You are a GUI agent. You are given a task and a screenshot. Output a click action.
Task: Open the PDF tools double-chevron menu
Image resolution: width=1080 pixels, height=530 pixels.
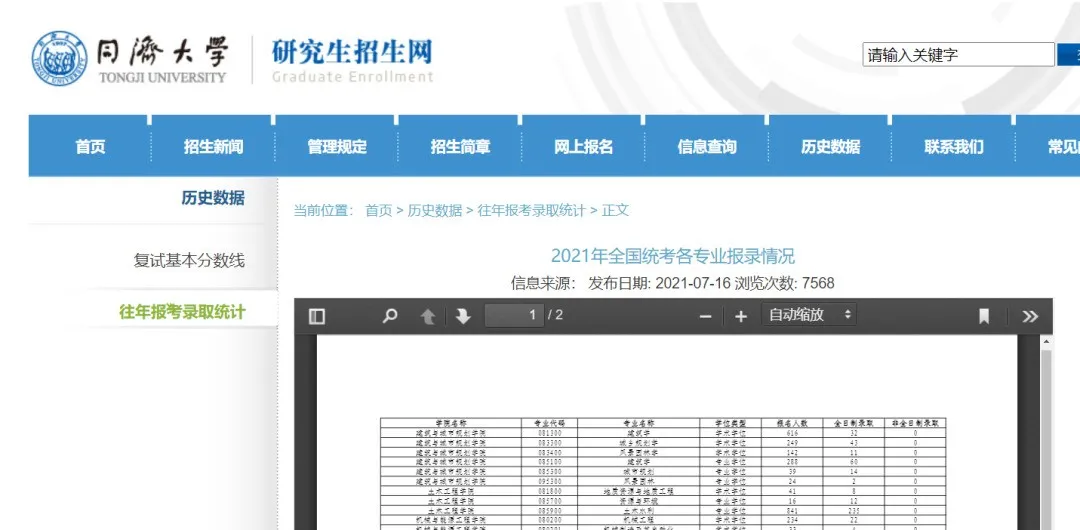(x=1030, y=316)
